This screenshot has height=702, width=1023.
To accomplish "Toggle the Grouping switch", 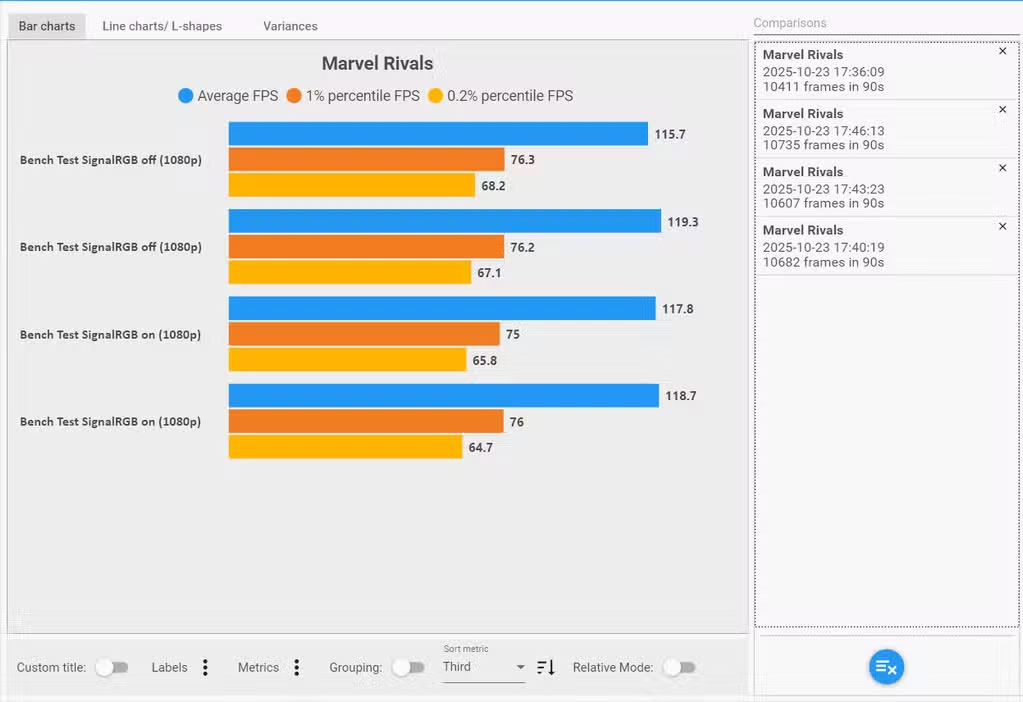I will (x=407, y=667).
